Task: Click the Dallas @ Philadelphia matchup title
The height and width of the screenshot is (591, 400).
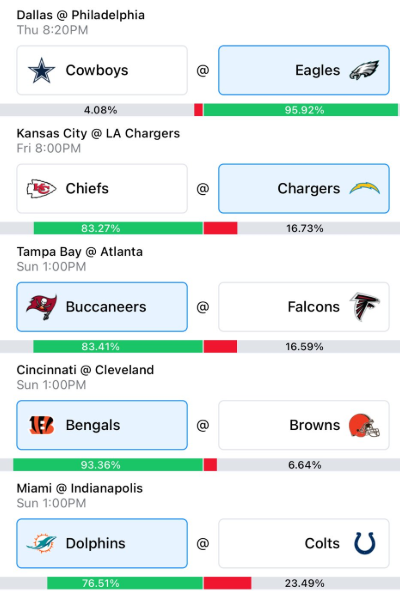Action: pos(81,15)
